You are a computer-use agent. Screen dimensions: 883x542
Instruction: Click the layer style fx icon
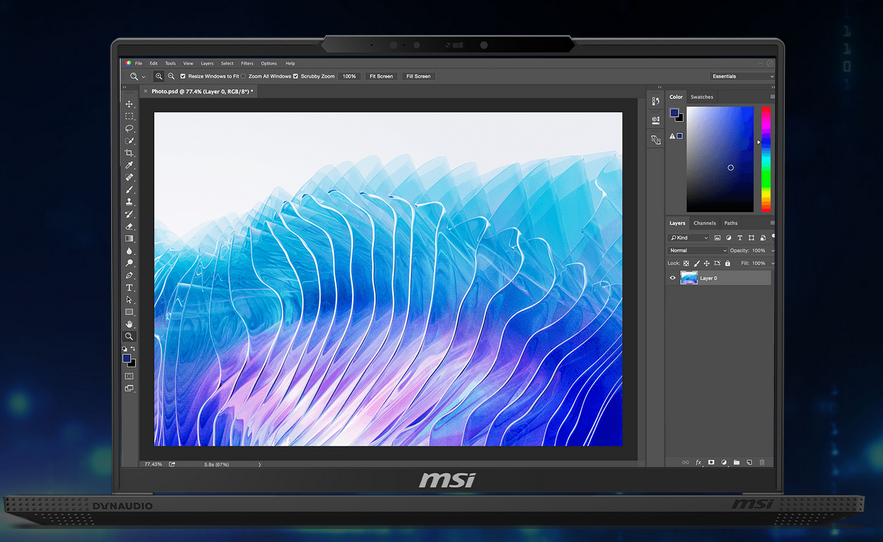pyautogui.click(x=698, y=463)
